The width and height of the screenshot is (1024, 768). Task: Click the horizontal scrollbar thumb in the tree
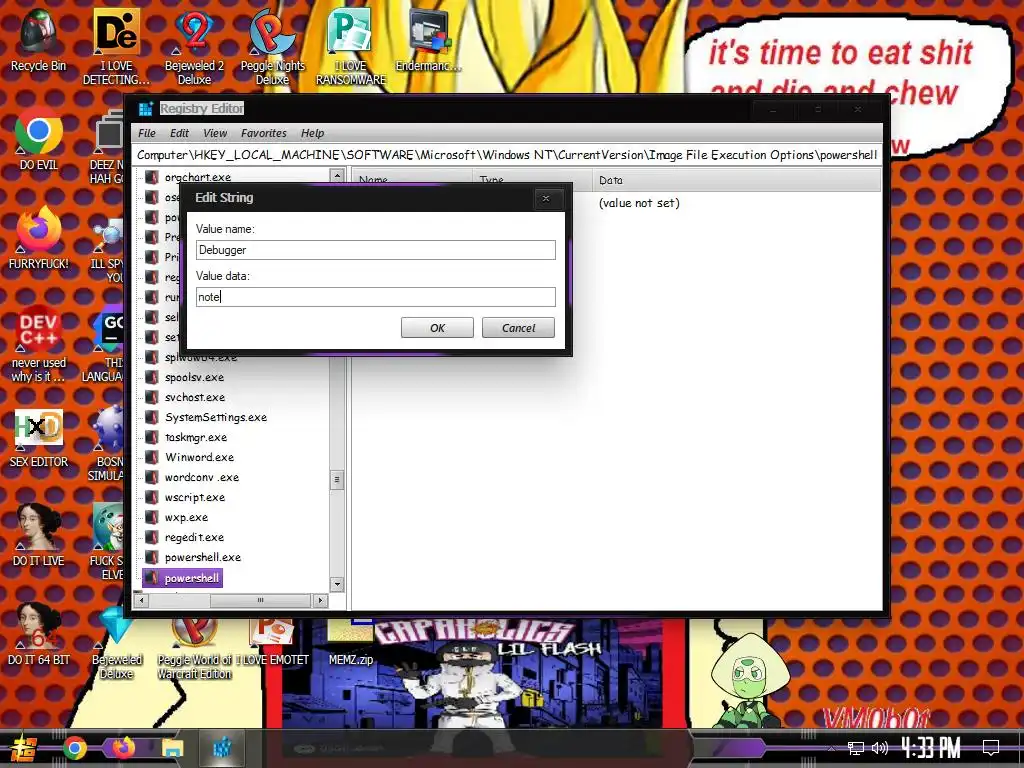tap(260, 600)
